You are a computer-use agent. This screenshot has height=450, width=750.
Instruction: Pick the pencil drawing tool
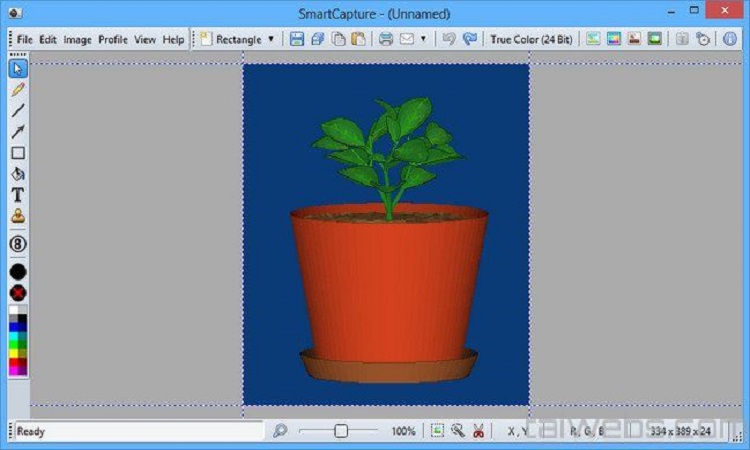pos(18,90)
